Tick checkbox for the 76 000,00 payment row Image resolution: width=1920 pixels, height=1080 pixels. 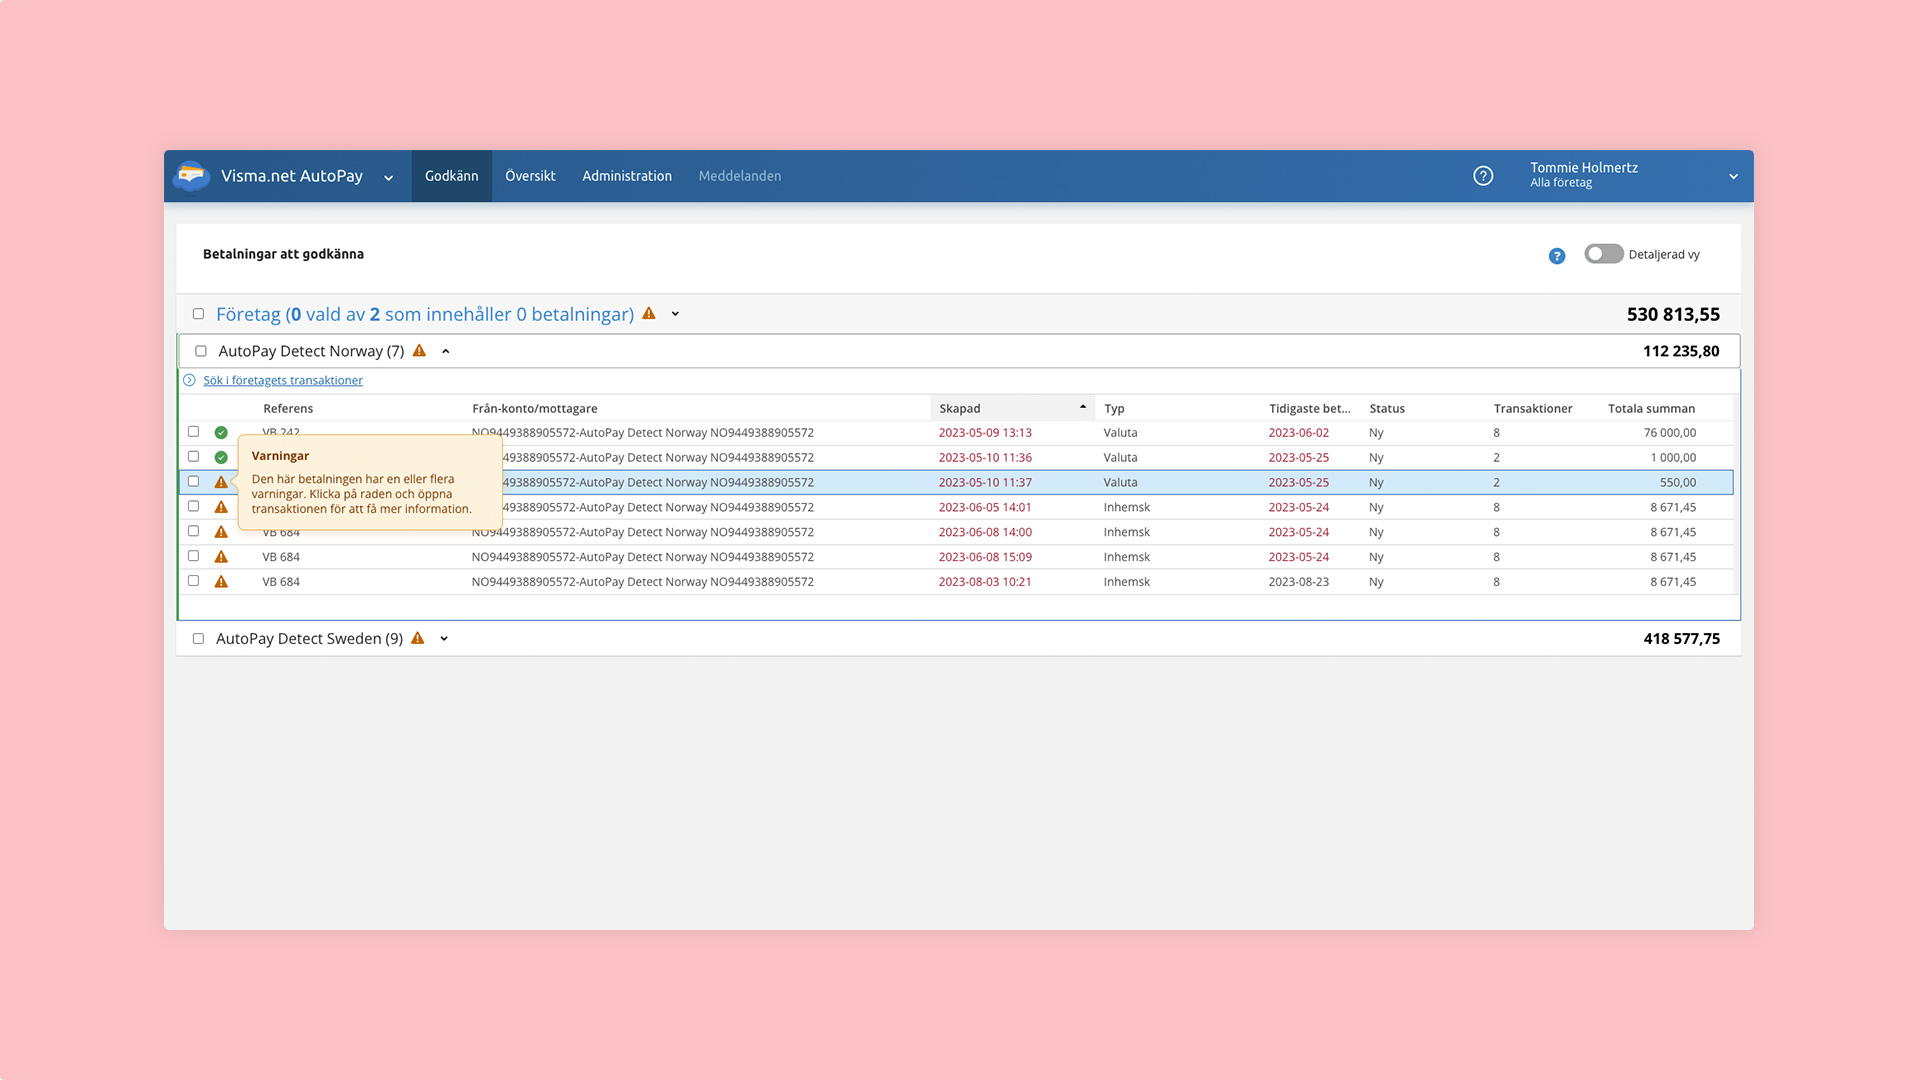point(194,432)
